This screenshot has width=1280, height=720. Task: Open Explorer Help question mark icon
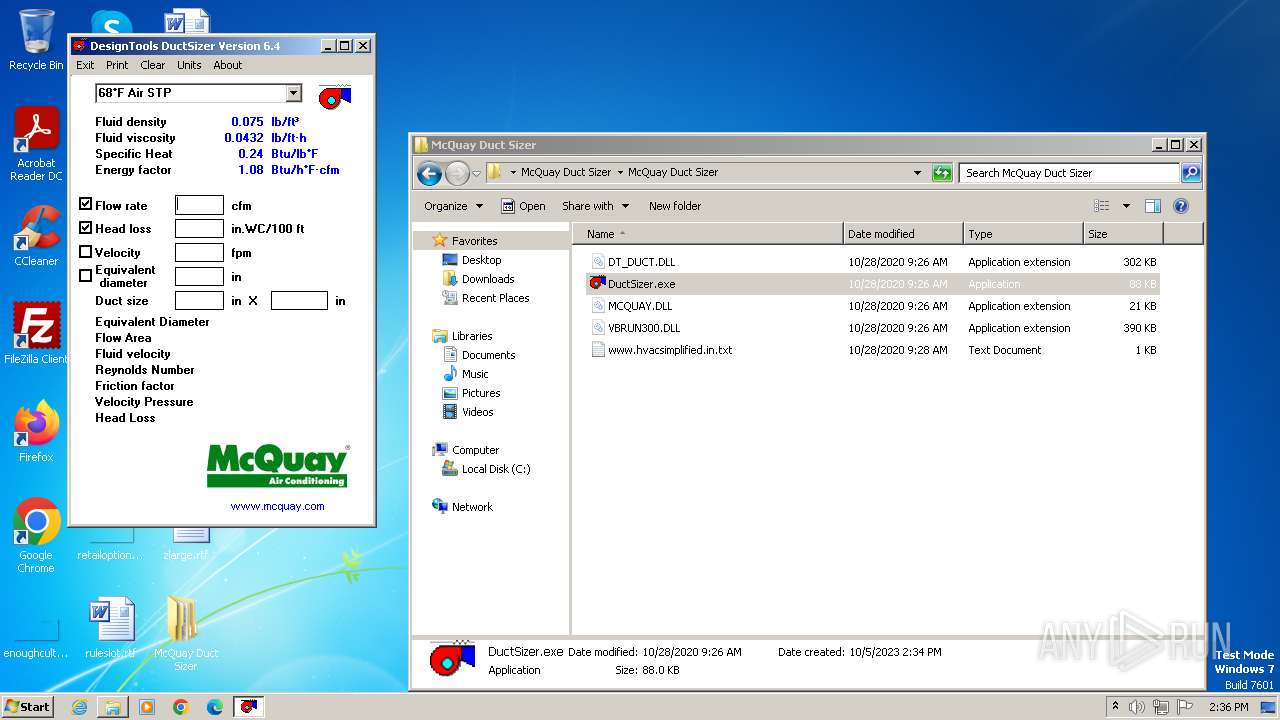tap(1180, 206)
